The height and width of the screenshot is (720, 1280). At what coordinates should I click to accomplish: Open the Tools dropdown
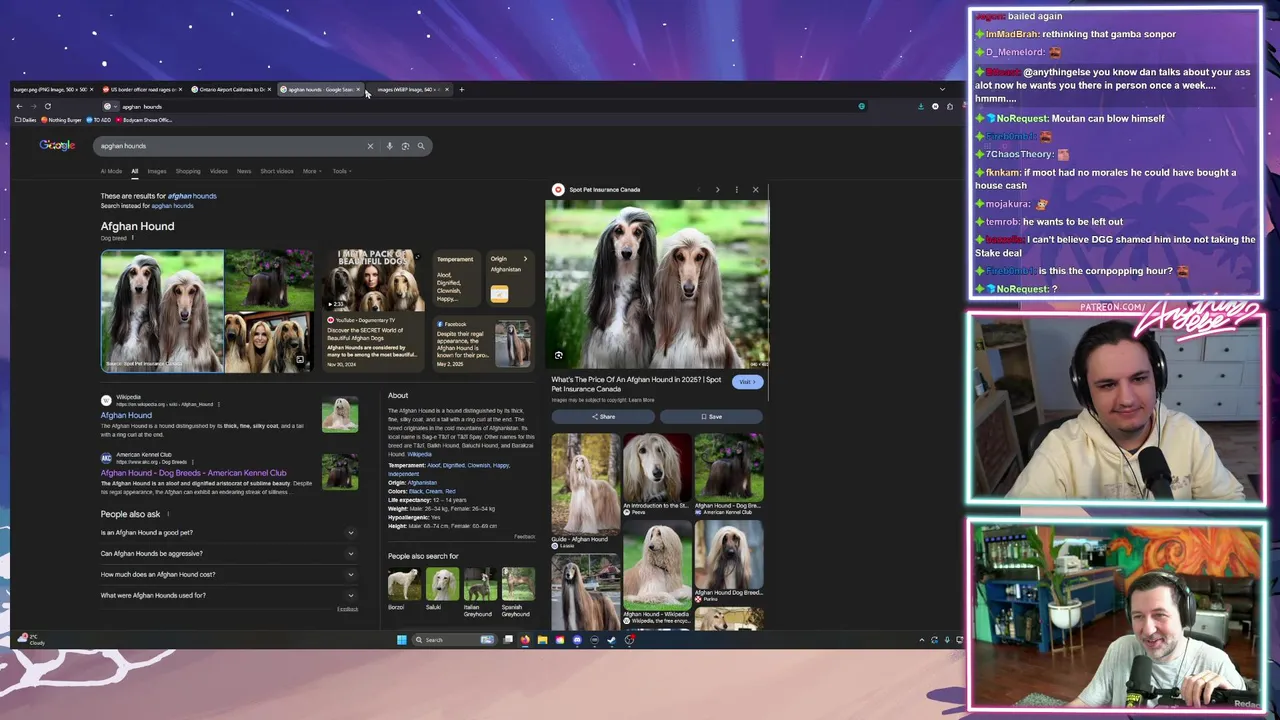(341, 171)
